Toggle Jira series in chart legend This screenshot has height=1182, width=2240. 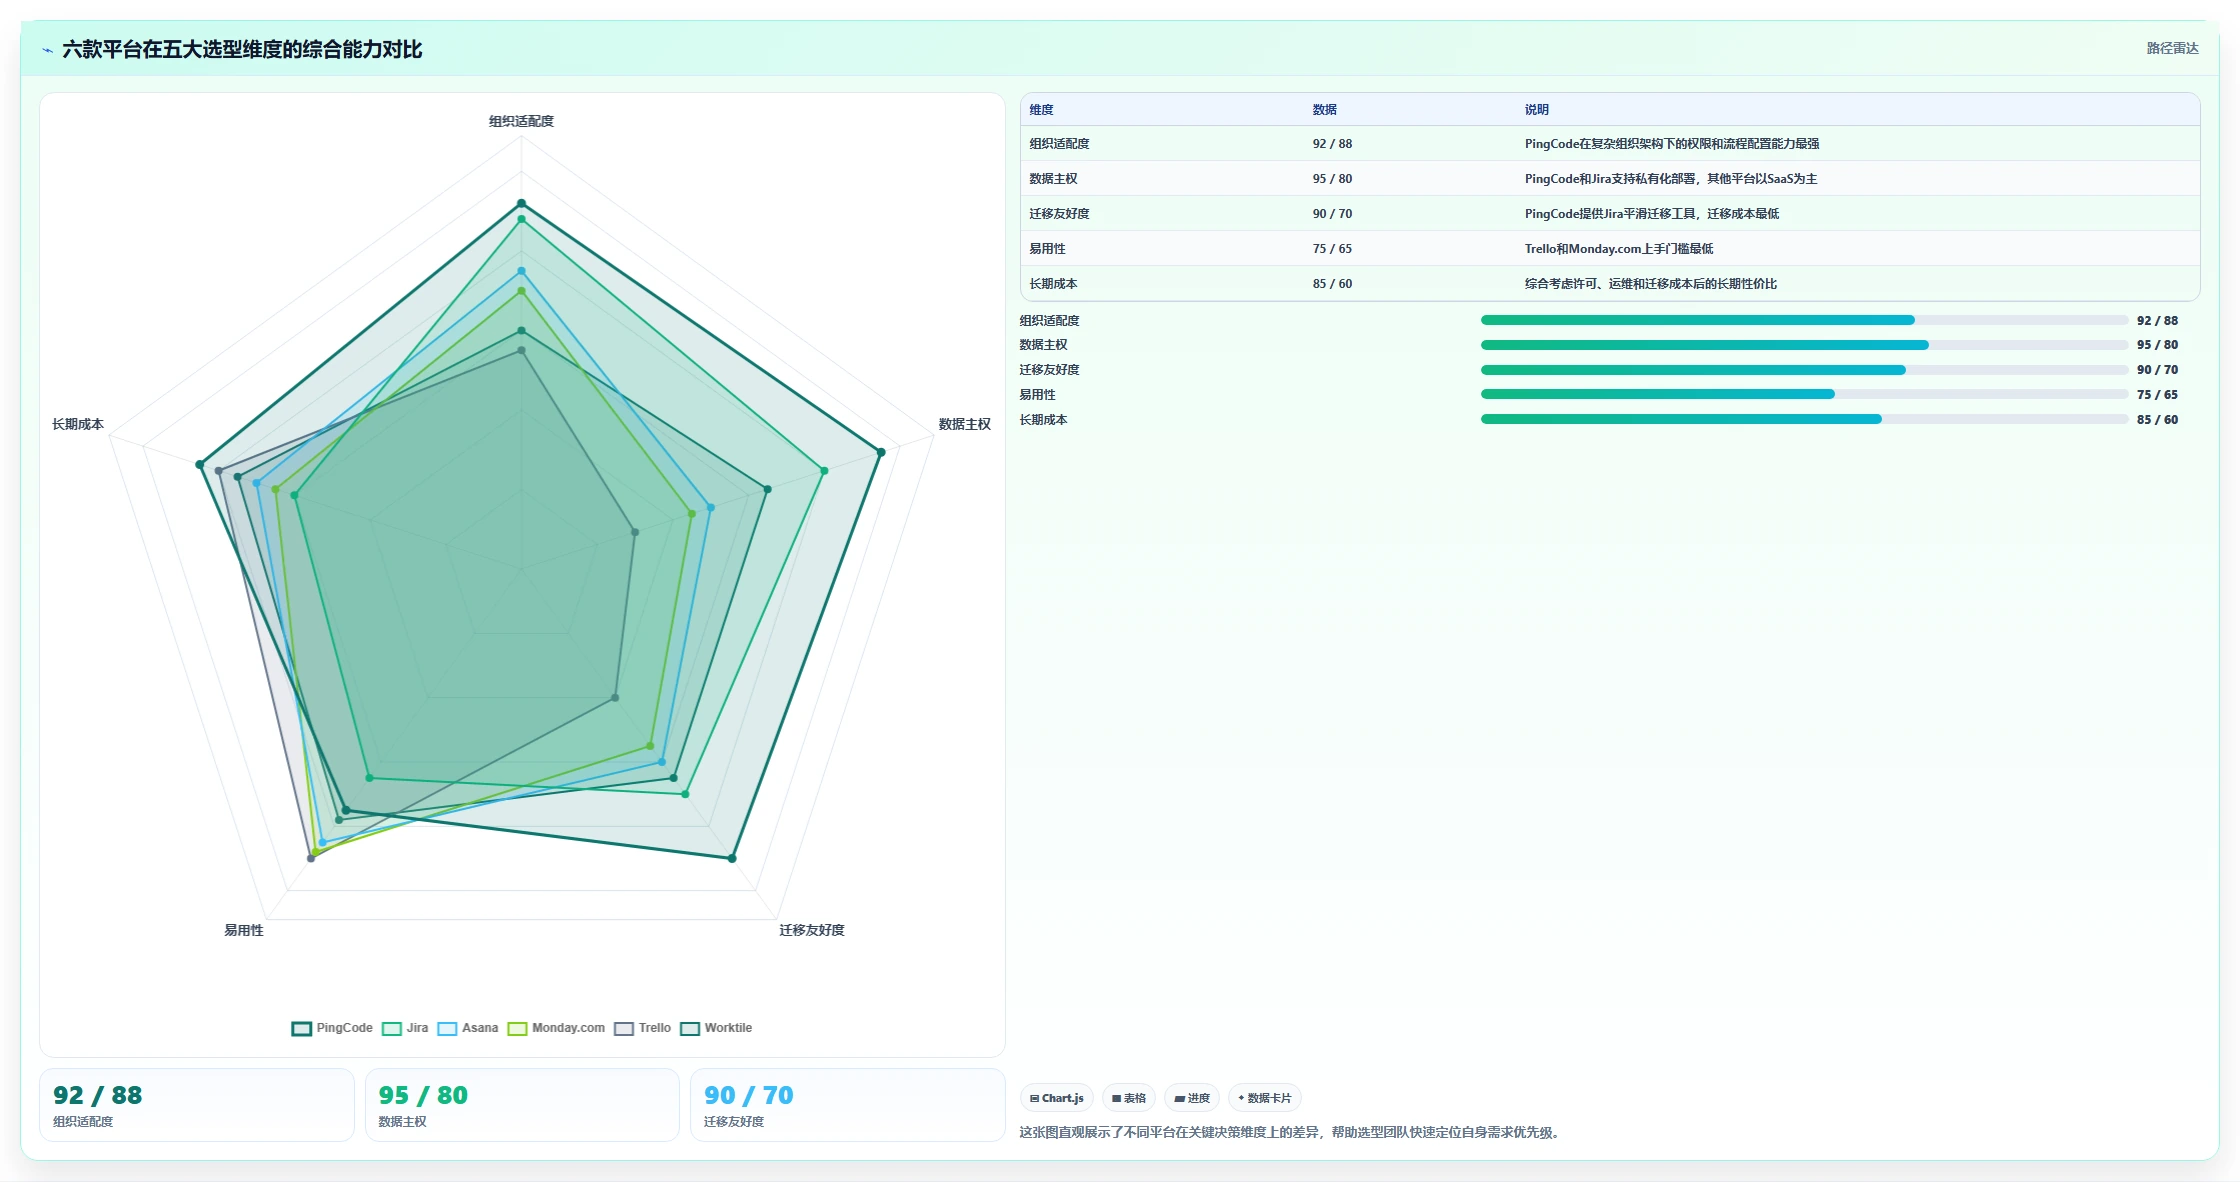point(405,1028)
